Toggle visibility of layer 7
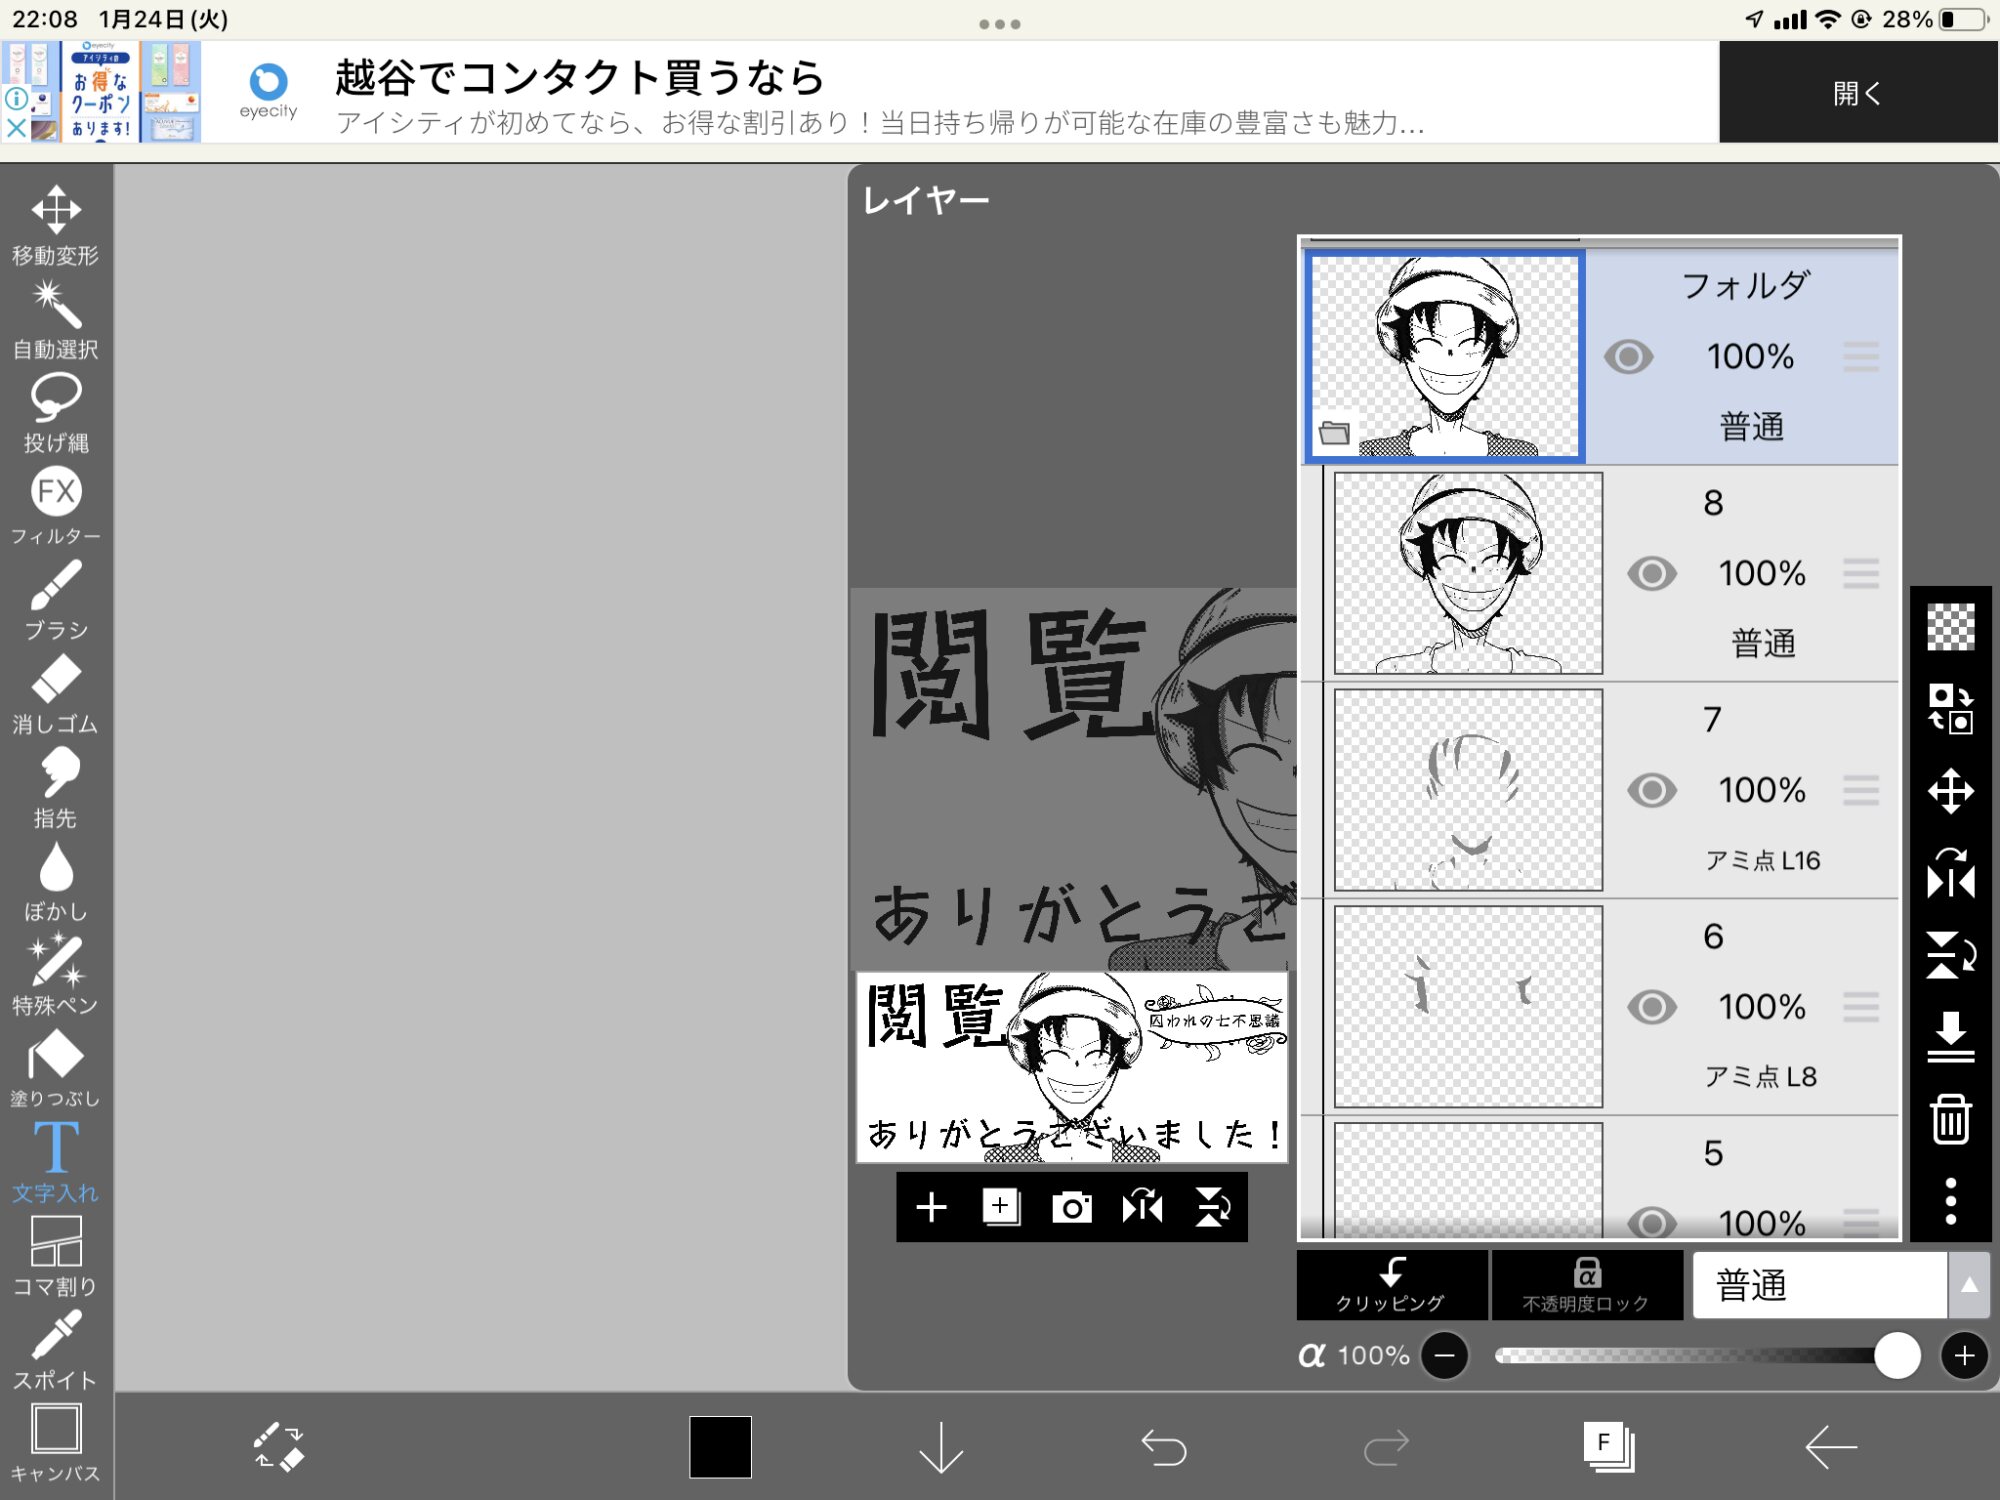The width and height of the screenshot is (2000, 1500). pos(1651,790)
